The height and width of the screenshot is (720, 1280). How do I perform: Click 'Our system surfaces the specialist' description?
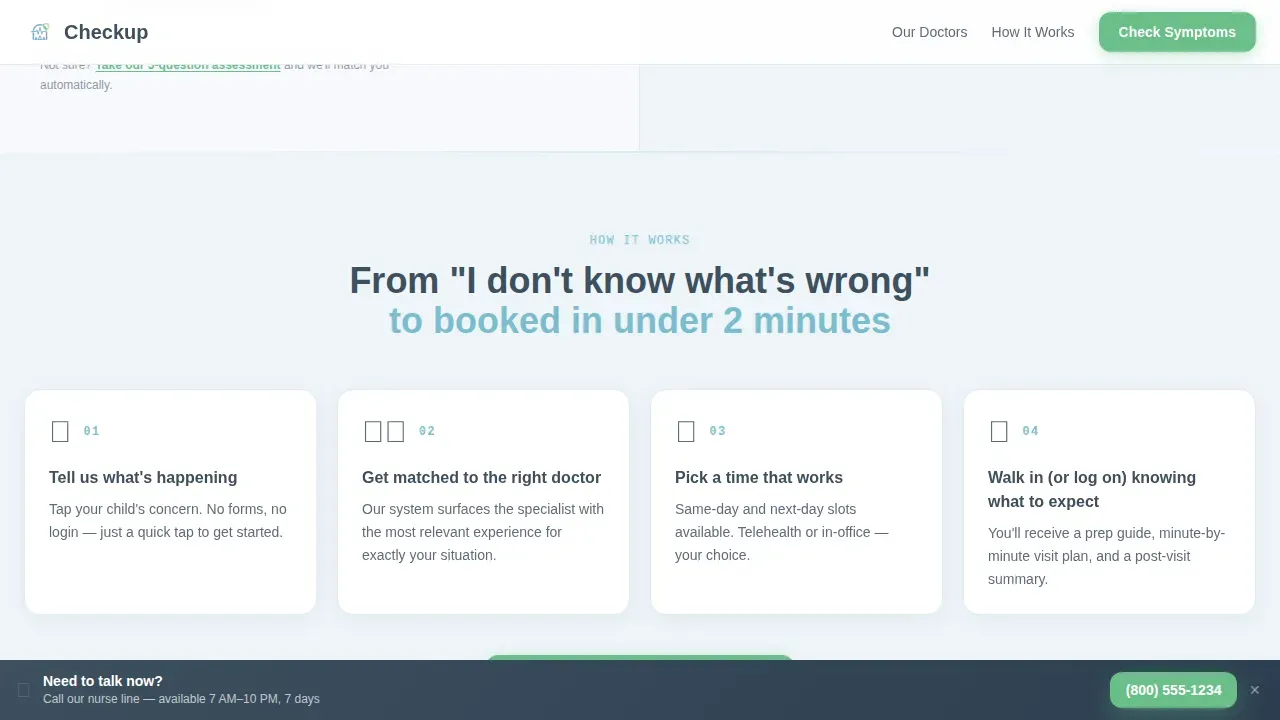click(483, 532)
